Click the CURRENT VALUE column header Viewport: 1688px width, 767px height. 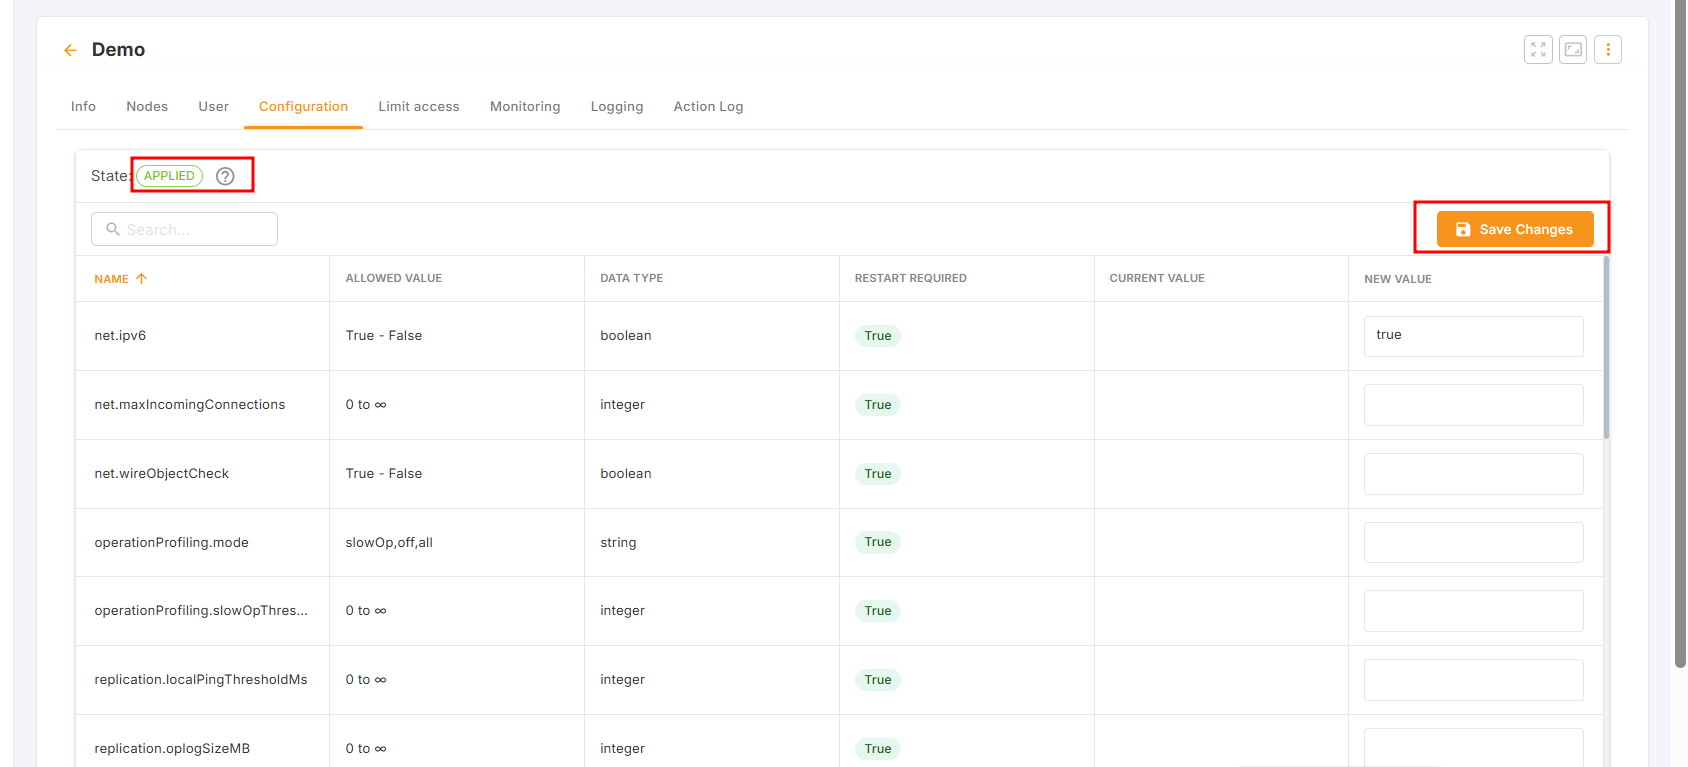(1156, 278)
